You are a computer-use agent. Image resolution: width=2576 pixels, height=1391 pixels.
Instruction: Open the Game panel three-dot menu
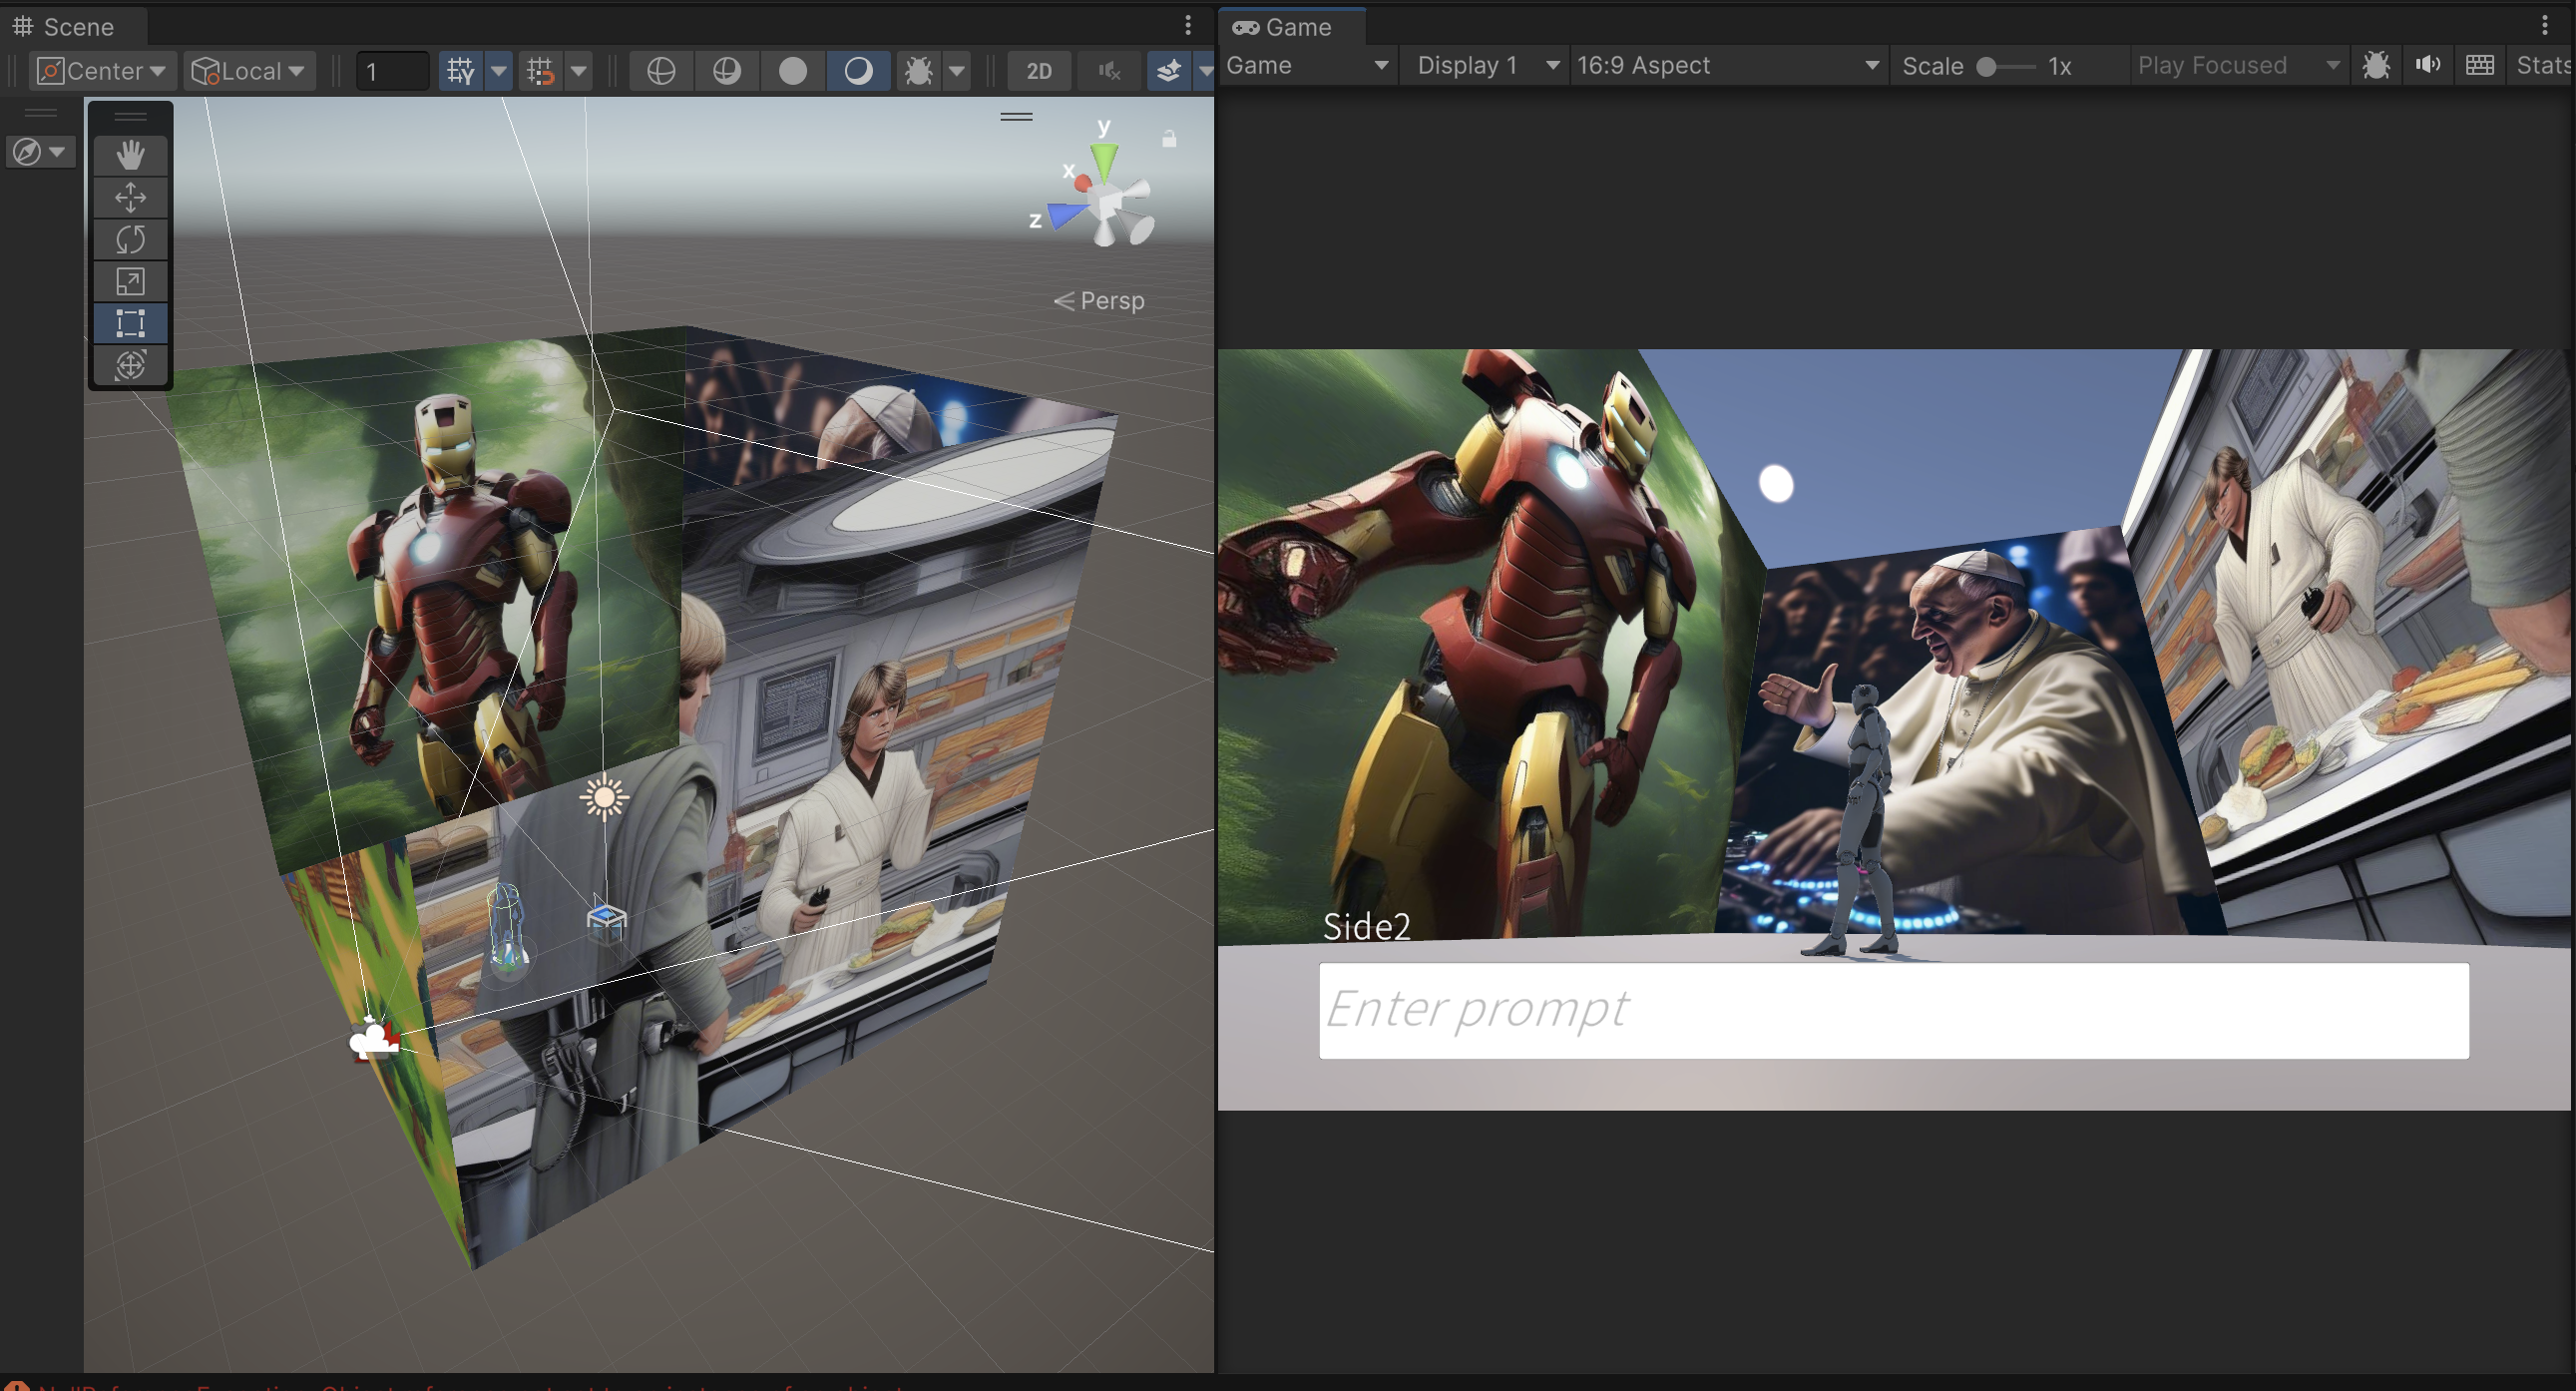(x=2545, y=25)
